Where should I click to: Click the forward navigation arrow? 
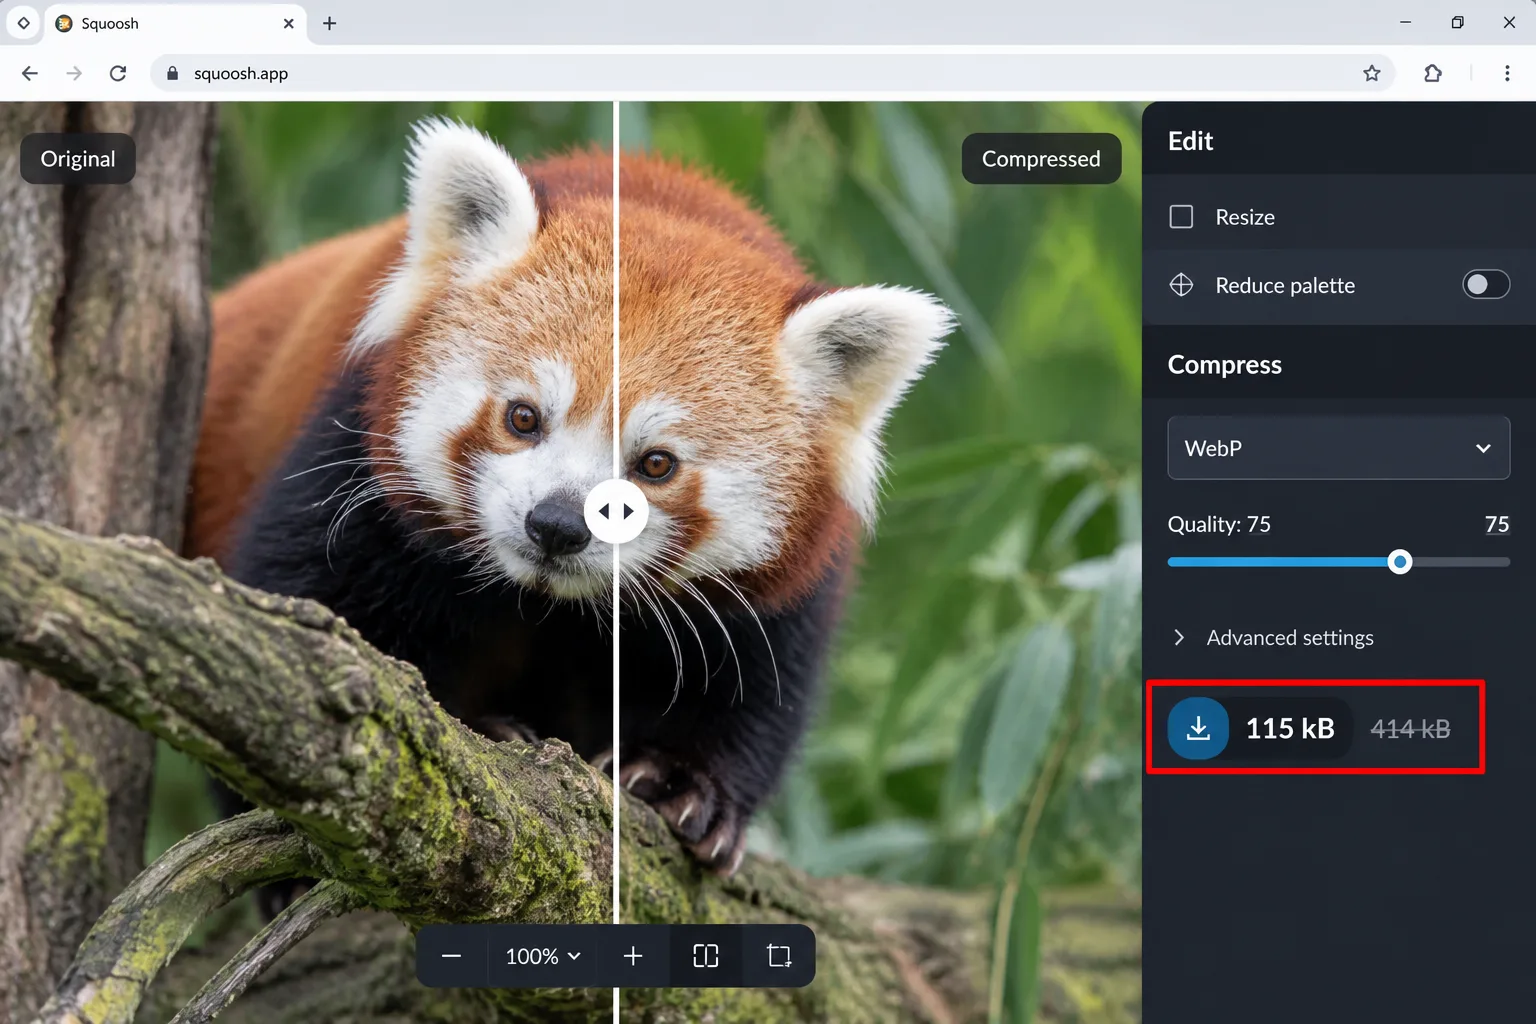pos(74,73)
